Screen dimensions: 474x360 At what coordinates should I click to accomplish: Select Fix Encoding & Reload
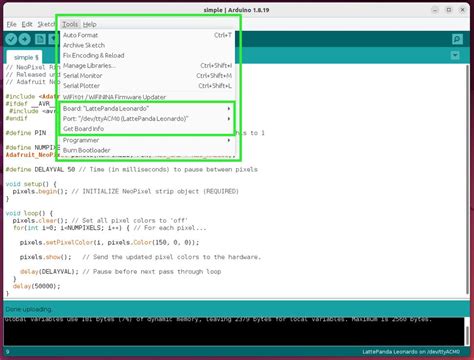click(147, 55)
